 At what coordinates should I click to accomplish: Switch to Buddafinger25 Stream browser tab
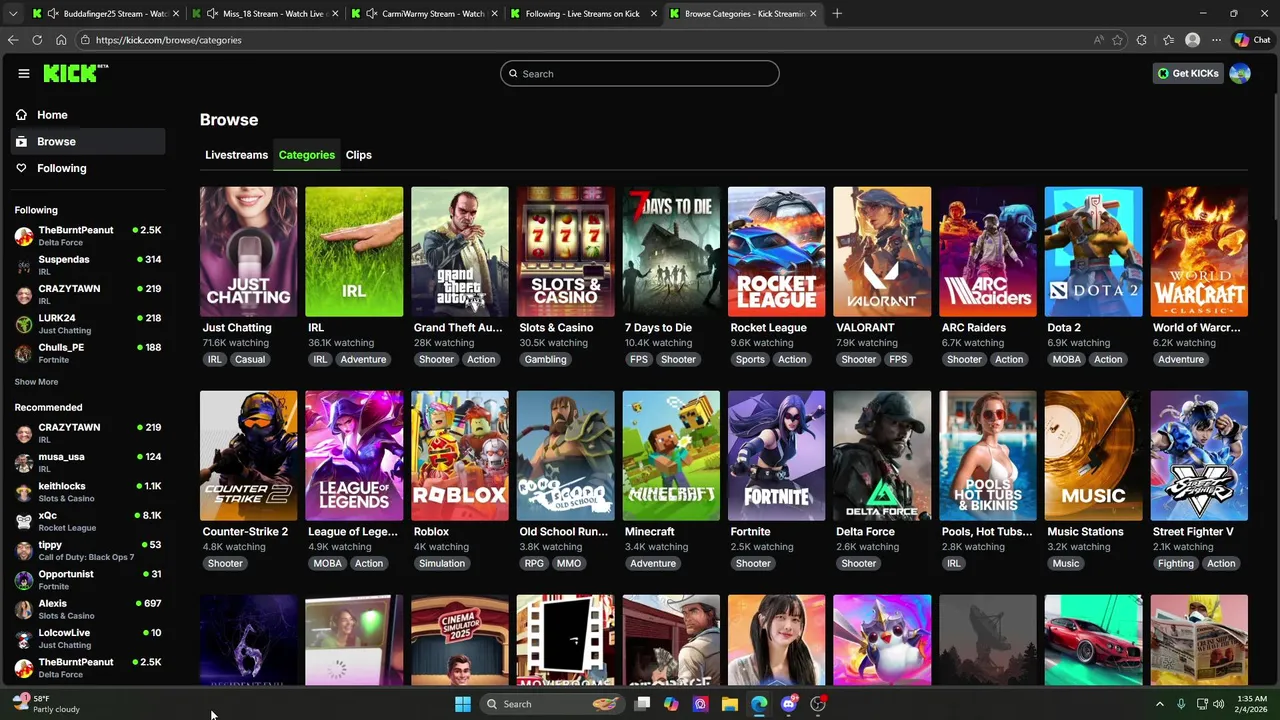[x=104, y=14]
